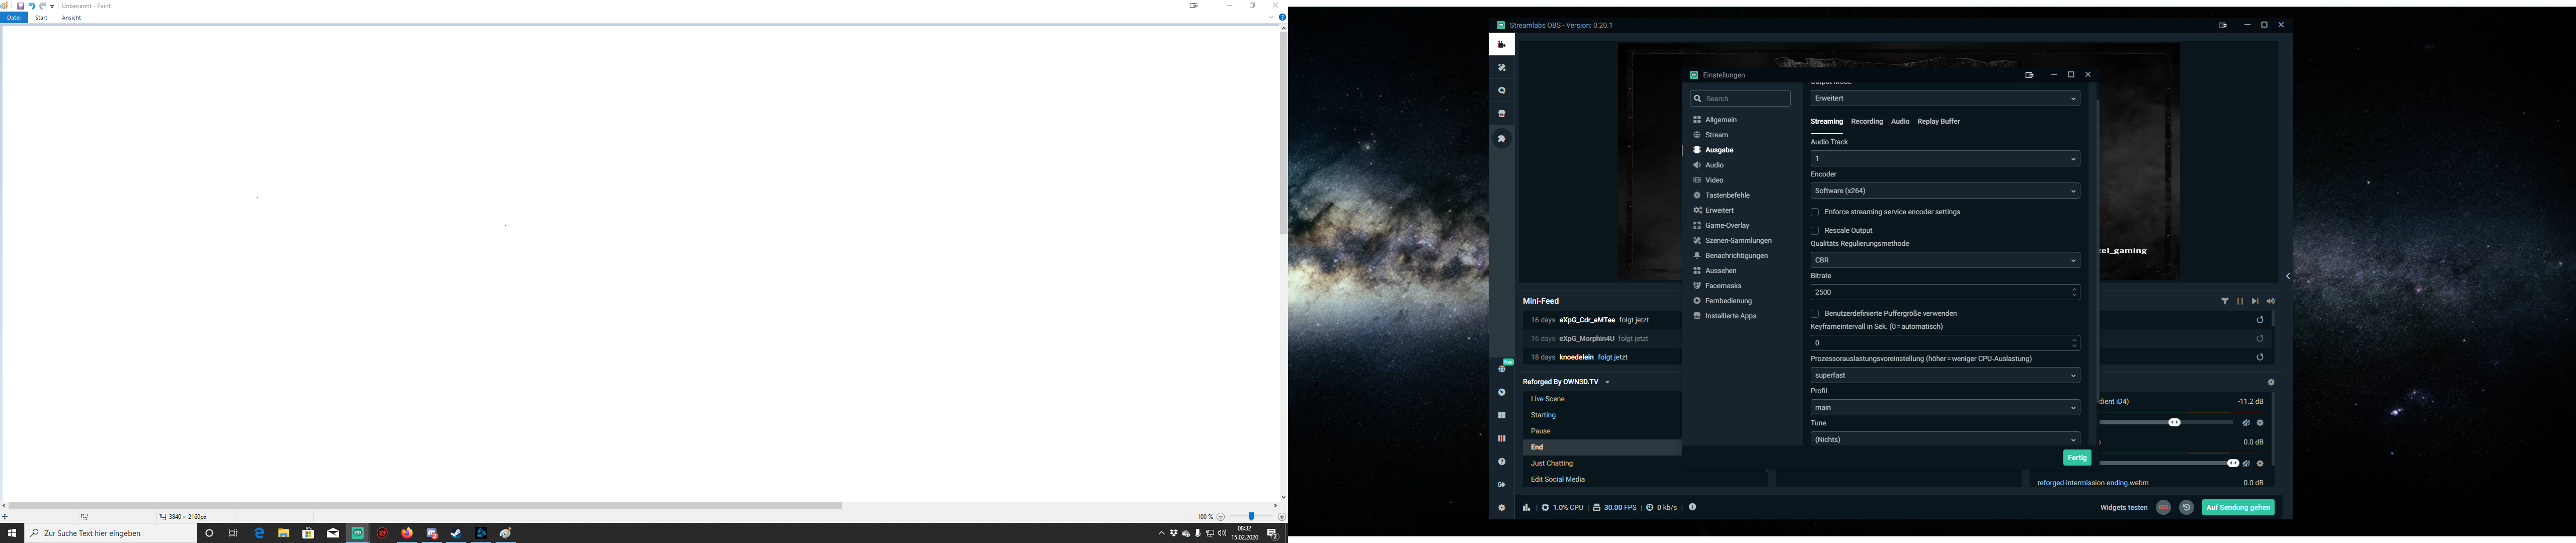Click the Editor camera icon in sidebar

1501,45
